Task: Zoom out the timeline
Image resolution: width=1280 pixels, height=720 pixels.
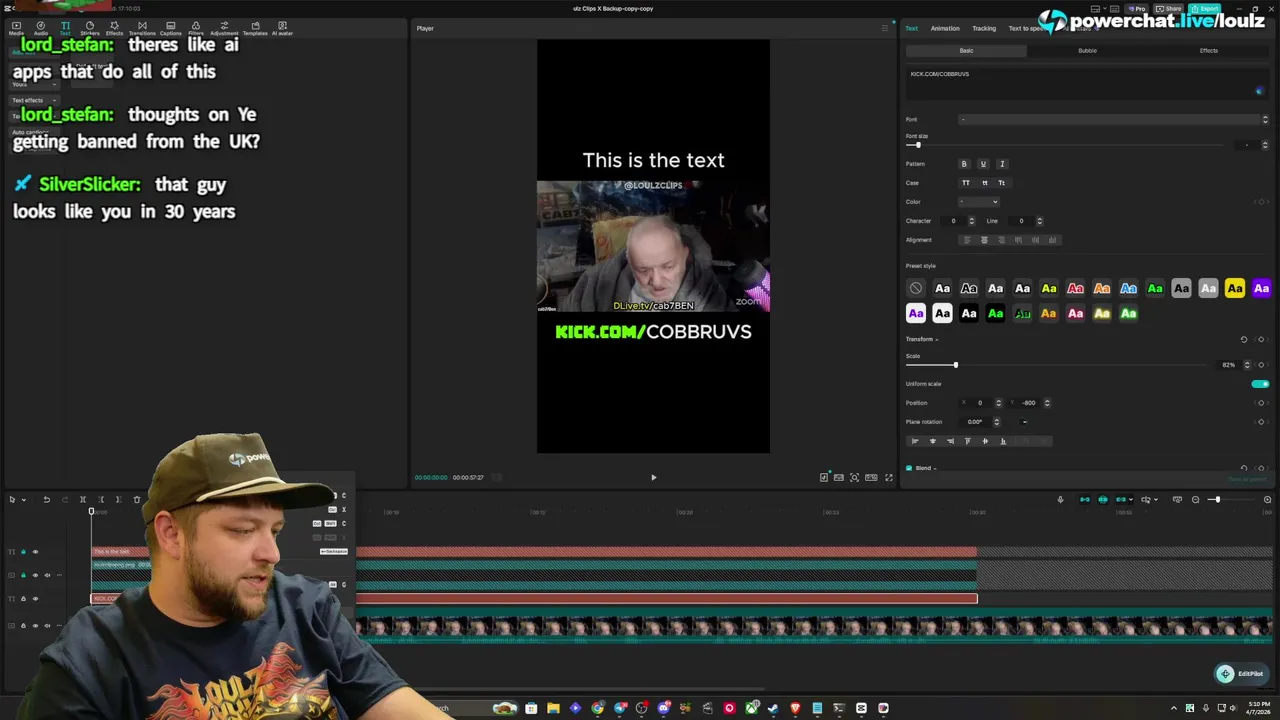Action: coord(1195,500)
